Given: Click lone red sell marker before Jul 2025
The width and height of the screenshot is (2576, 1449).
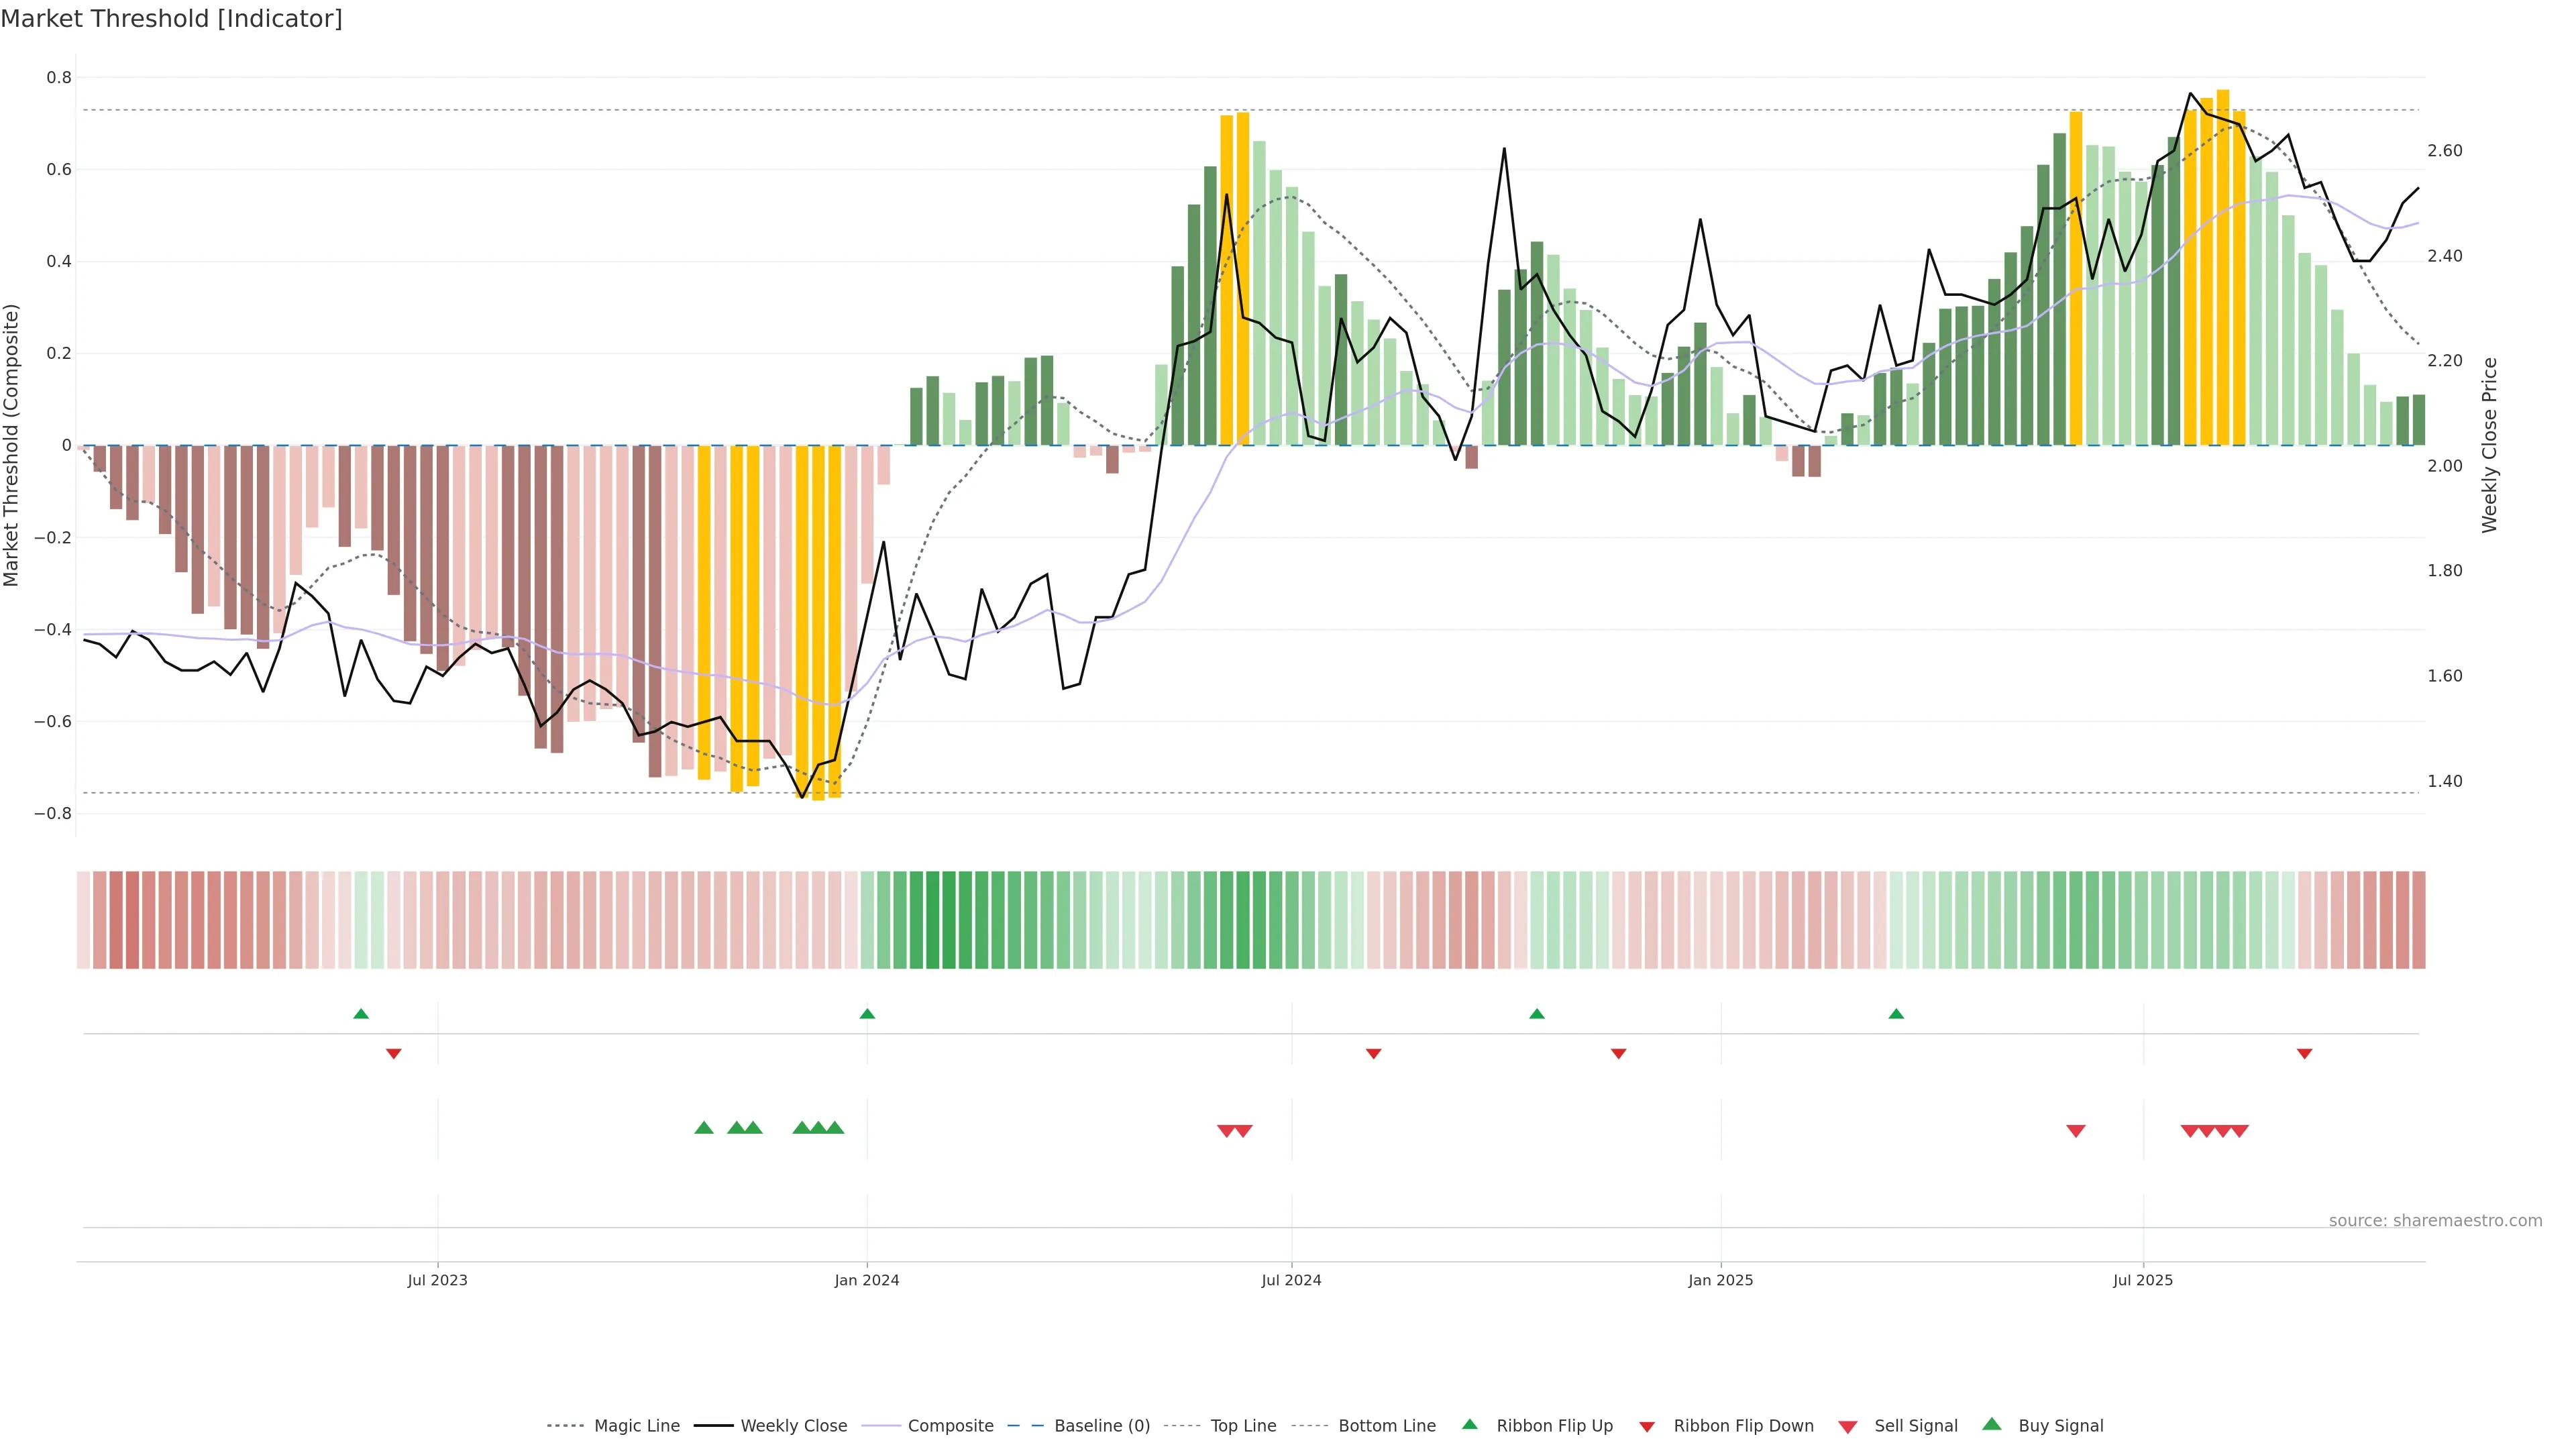Looking at the screenshot, I should pyautogui.click(x=2076, y=1131).
